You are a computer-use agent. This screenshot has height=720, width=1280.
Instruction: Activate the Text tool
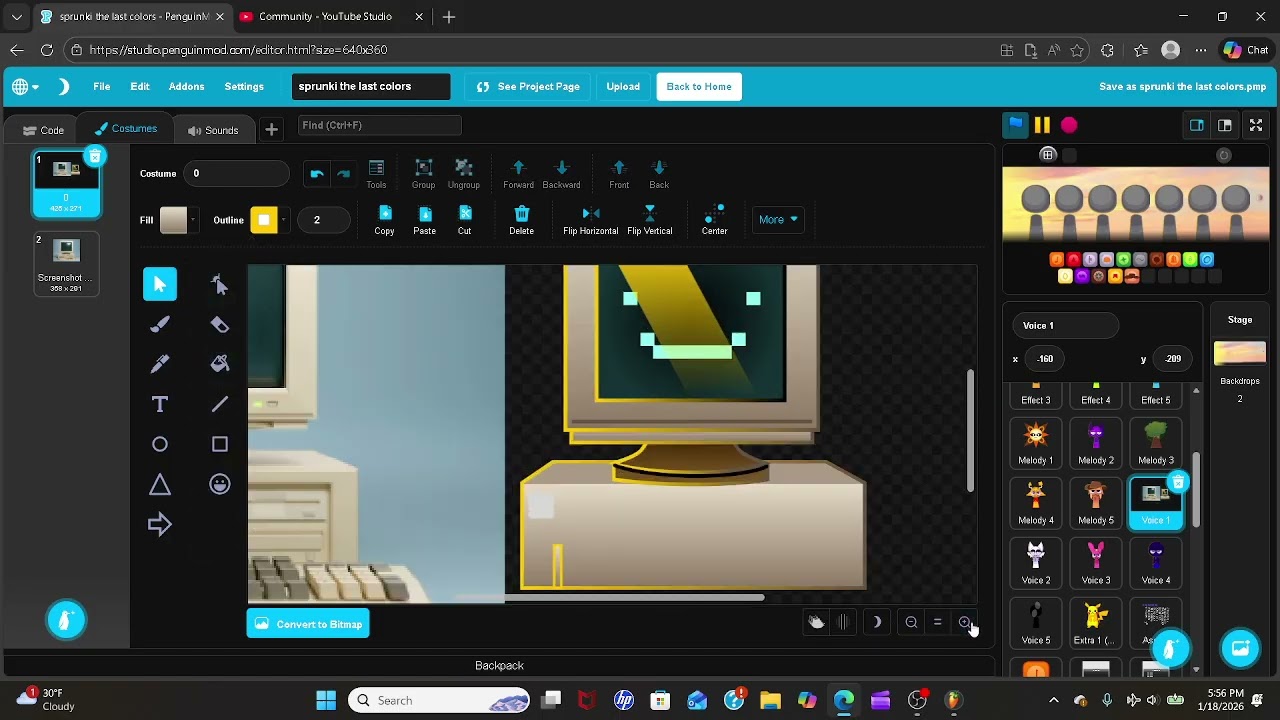click(x=160, y=404)
